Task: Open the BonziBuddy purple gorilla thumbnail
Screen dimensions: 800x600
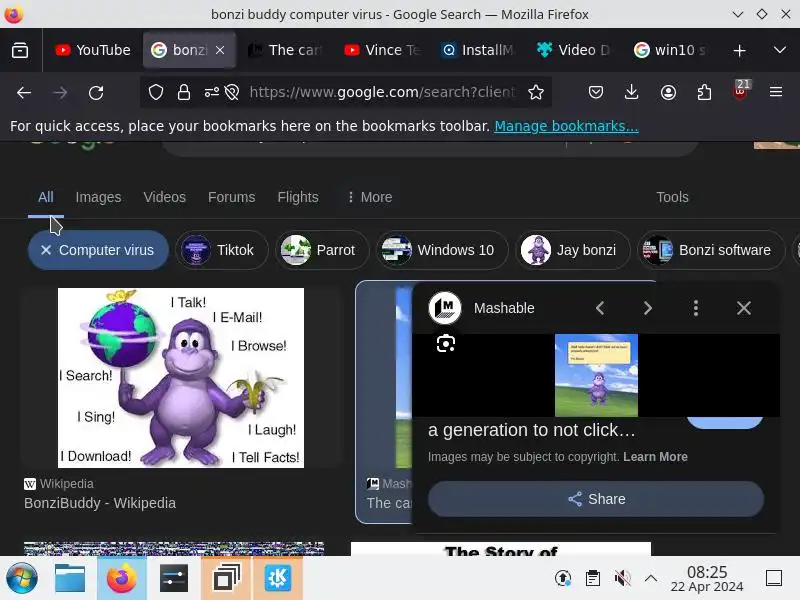Action: (x=181, y=378)
